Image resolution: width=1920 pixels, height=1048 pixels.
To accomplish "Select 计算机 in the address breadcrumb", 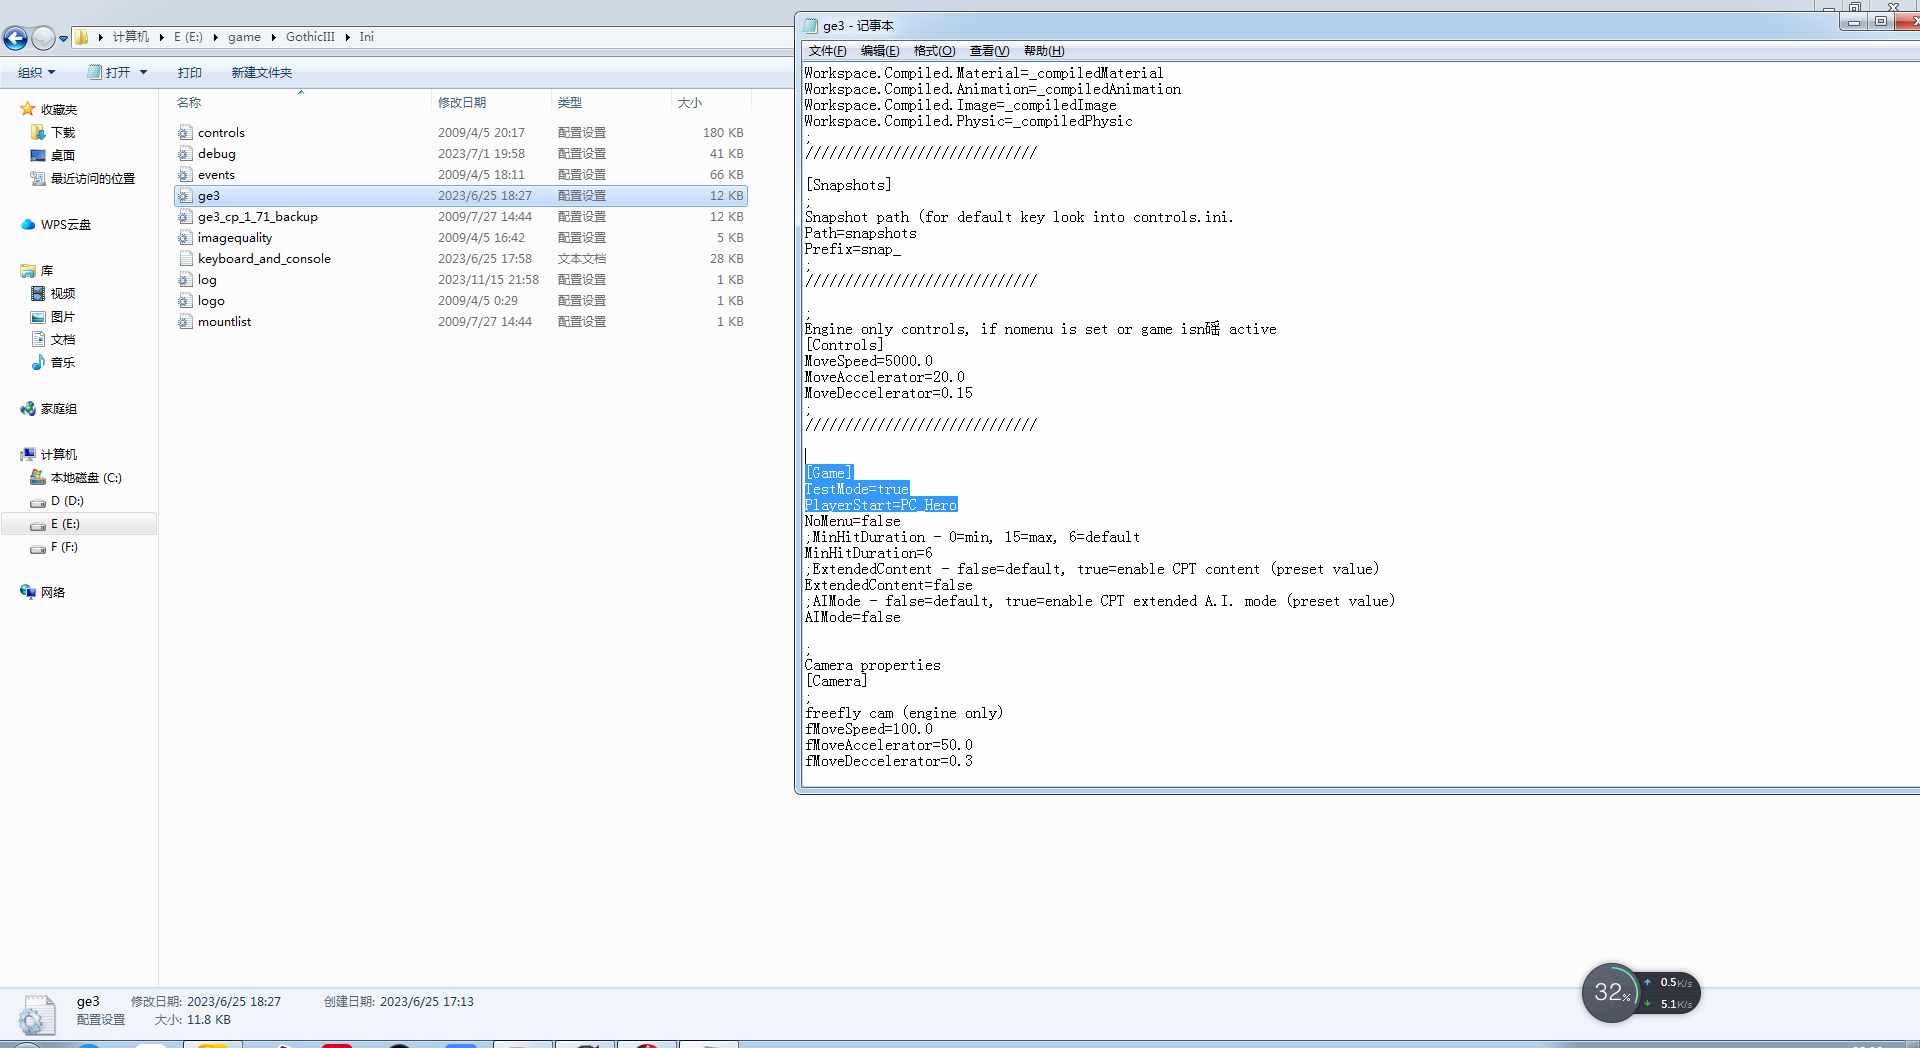I will point(130,37).
